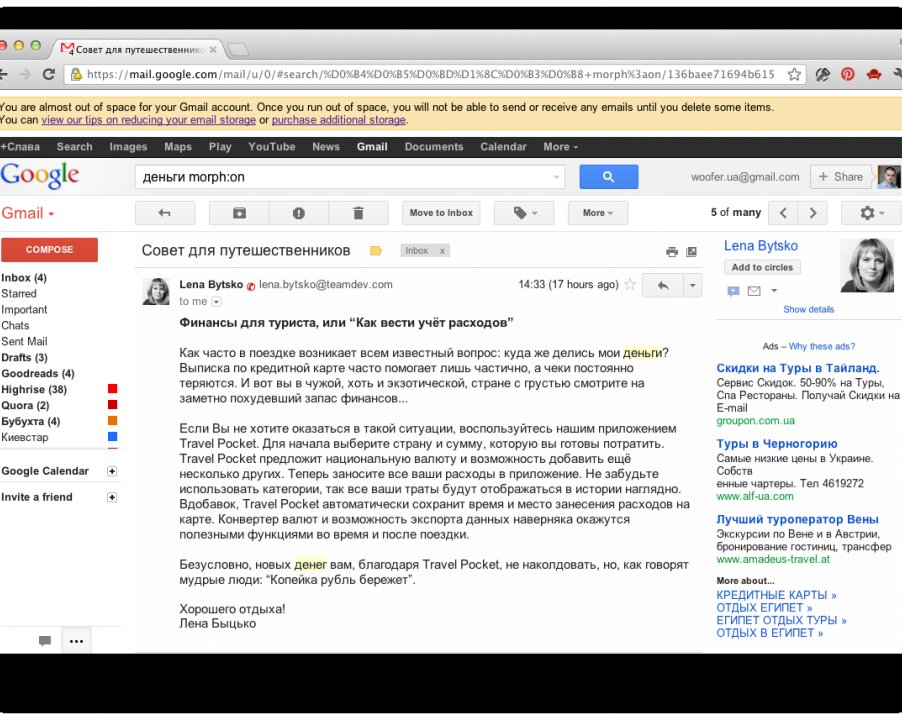902x720 pixels.
Task: Click the Add to circles button
Action: (762, 267)
